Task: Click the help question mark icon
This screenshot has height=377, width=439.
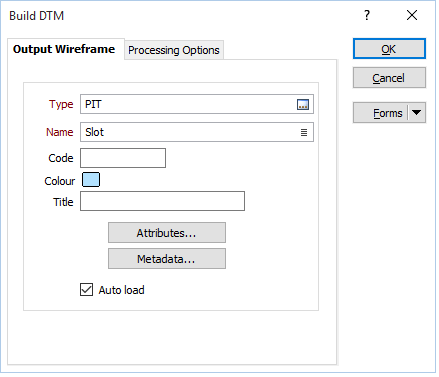Action: coord(367,15)
